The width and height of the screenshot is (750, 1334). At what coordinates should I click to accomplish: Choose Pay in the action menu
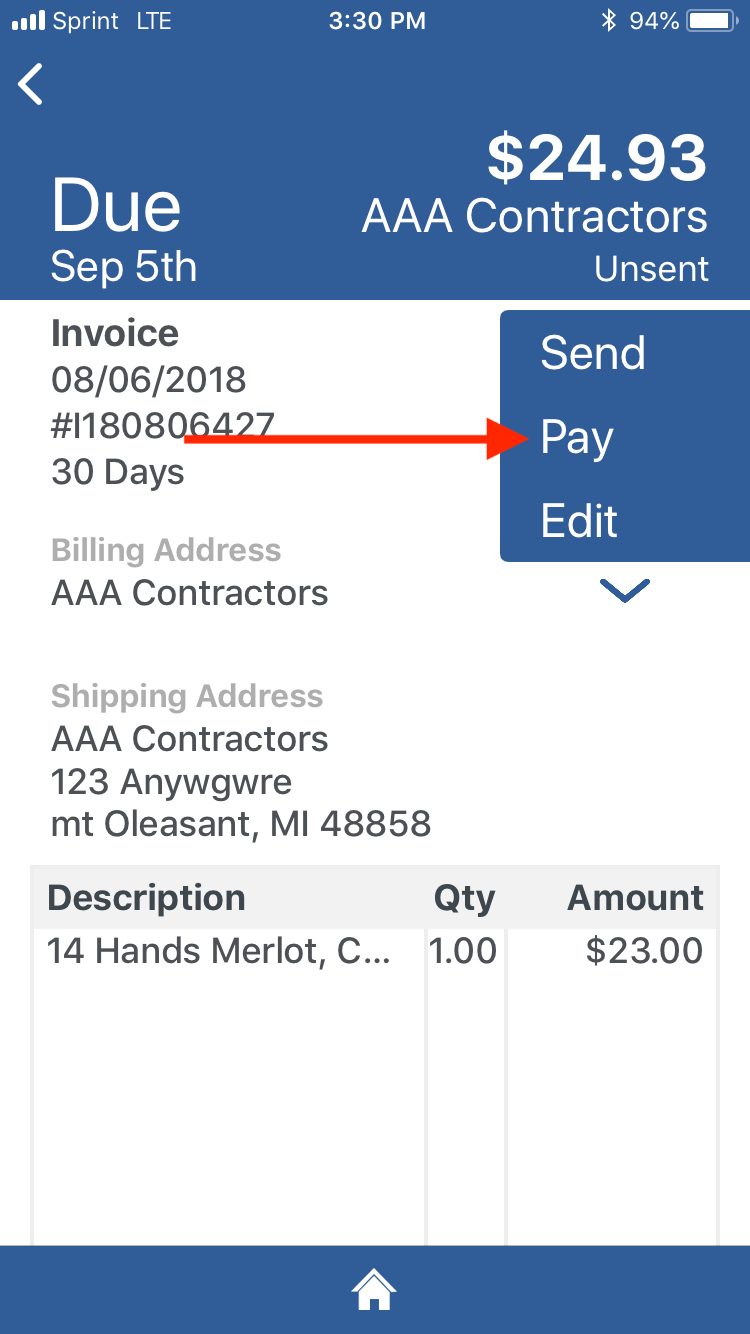[577, 438]
